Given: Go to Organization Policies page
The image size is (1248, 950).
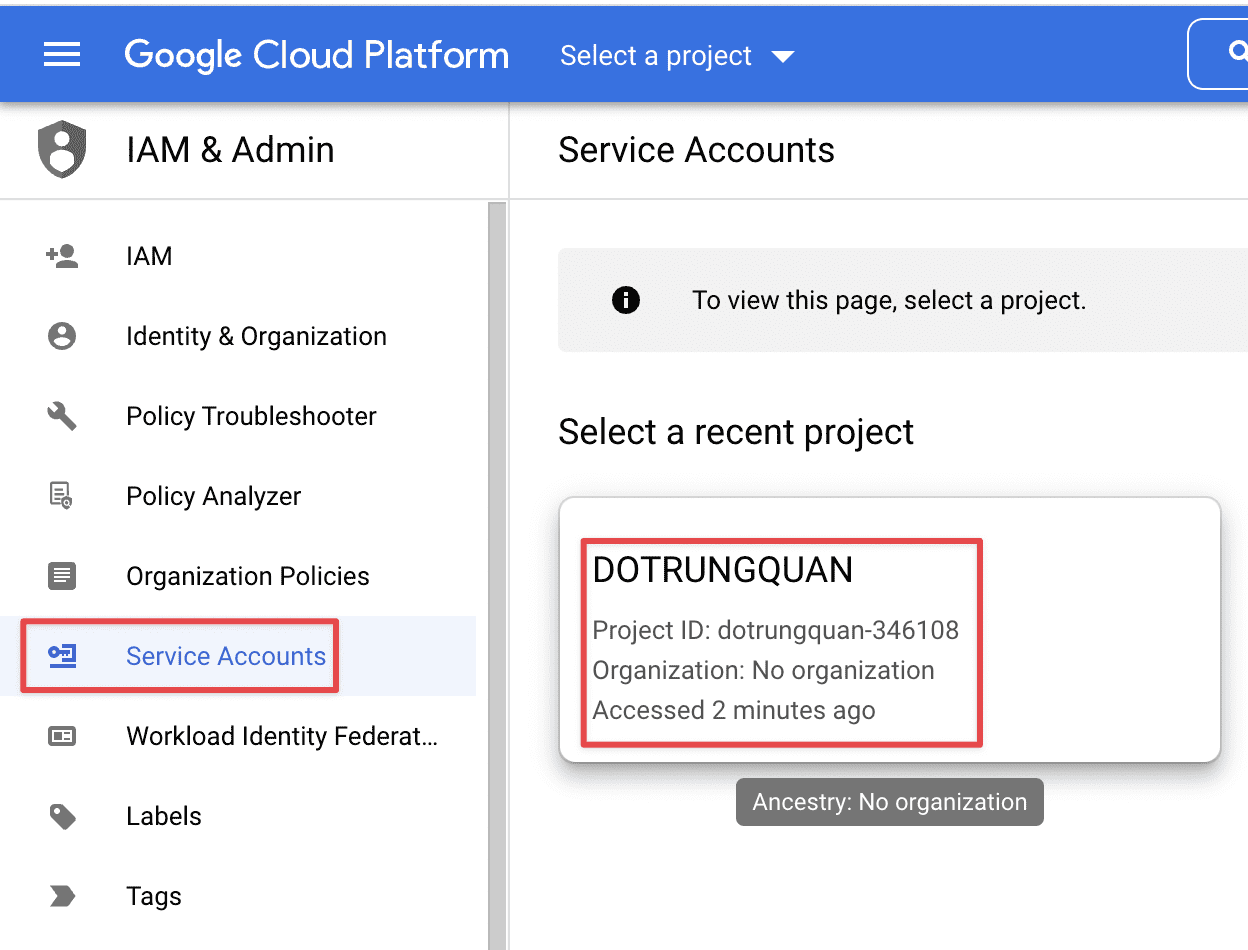Looking at the screenshot, I should [247, 576].
